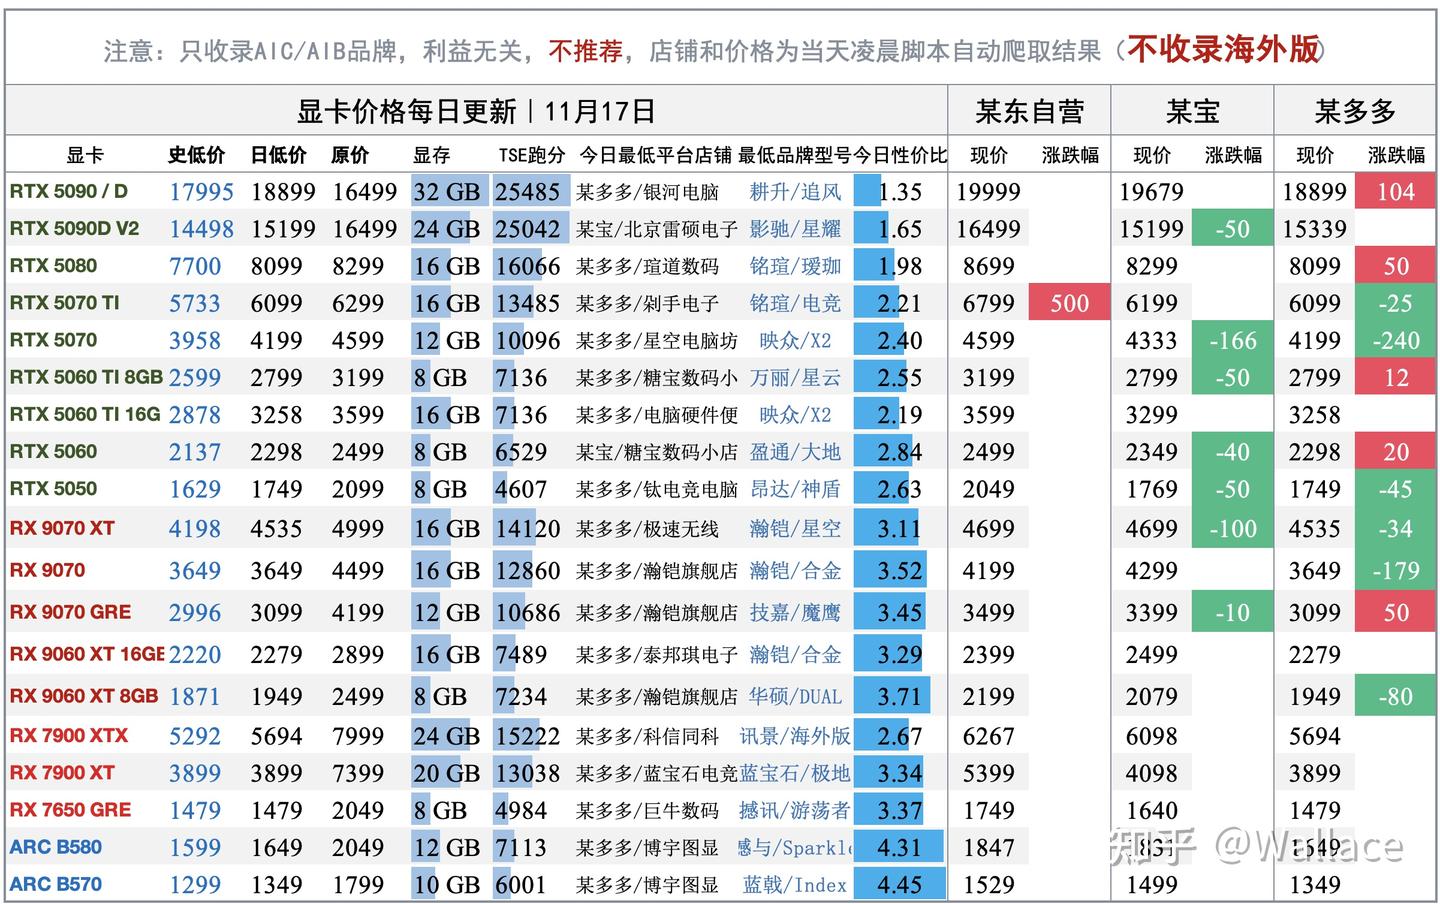Screen dimensions: 1440x904
Task: Click the red +500 change badge for RTX 5070 TI
Action: pos(1068,303)
